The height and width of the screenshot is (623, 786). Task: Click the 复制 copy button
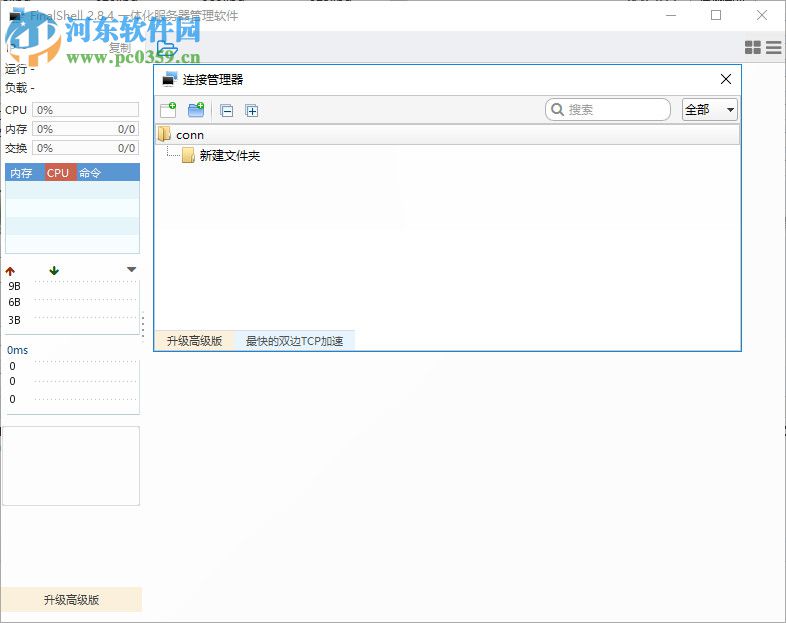(120, 48)
